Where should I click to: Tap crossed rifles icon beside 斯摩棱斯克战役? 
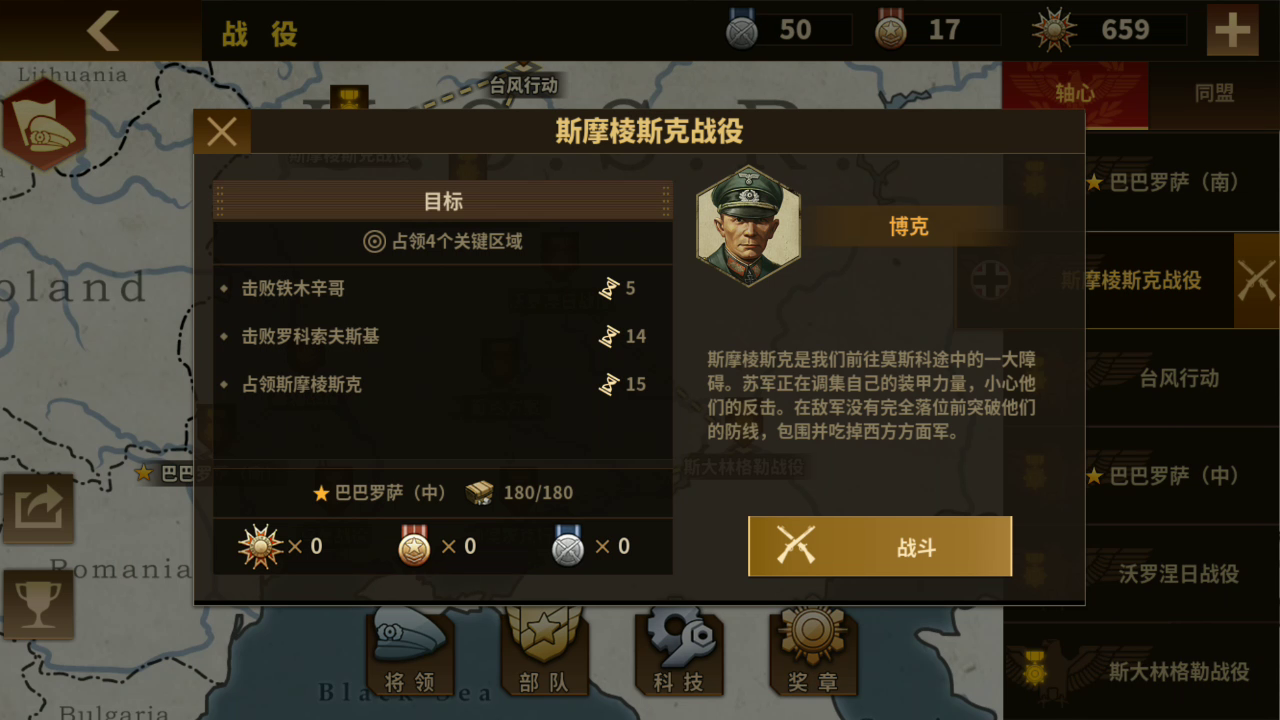(1256, 281)
